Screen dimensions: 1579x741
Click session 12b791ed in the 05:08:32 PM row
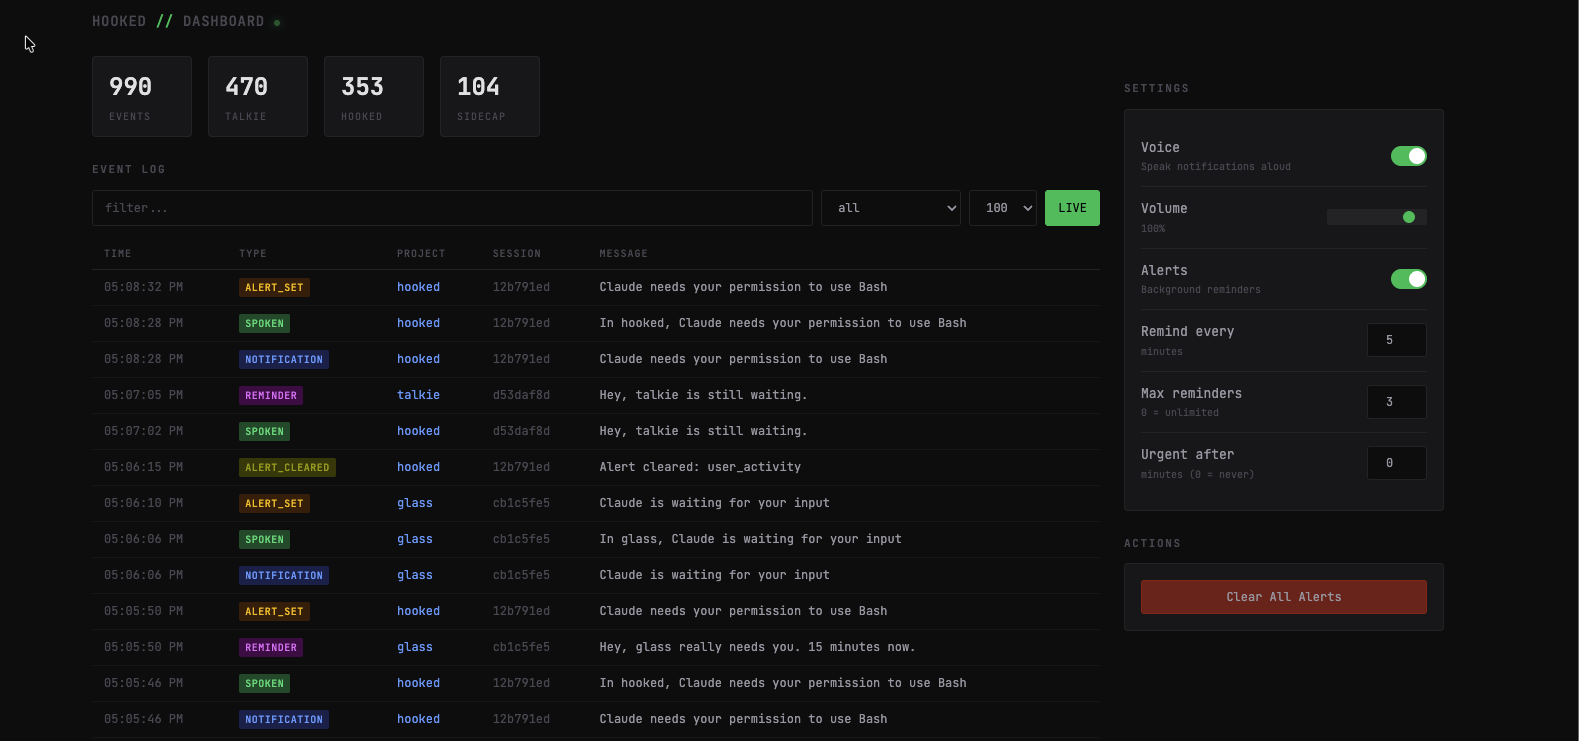pos(521,287)
